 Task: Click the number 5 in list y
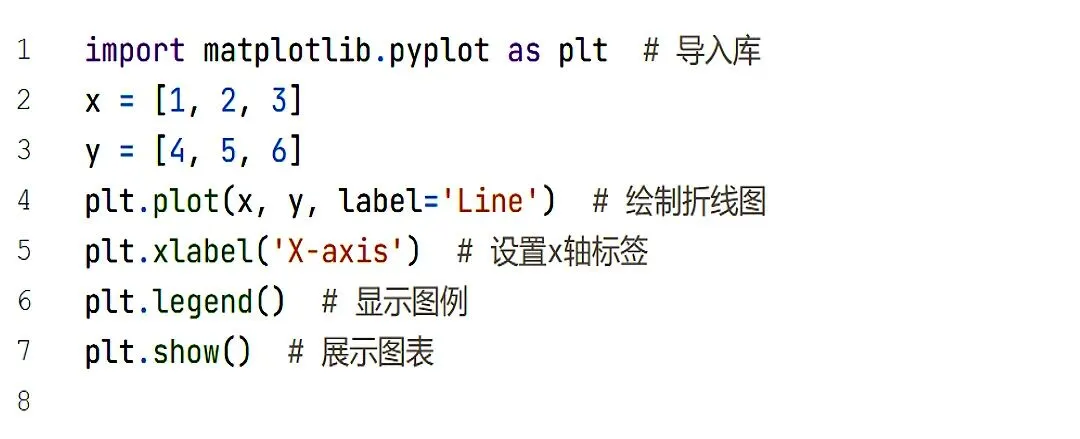(228, 150)
